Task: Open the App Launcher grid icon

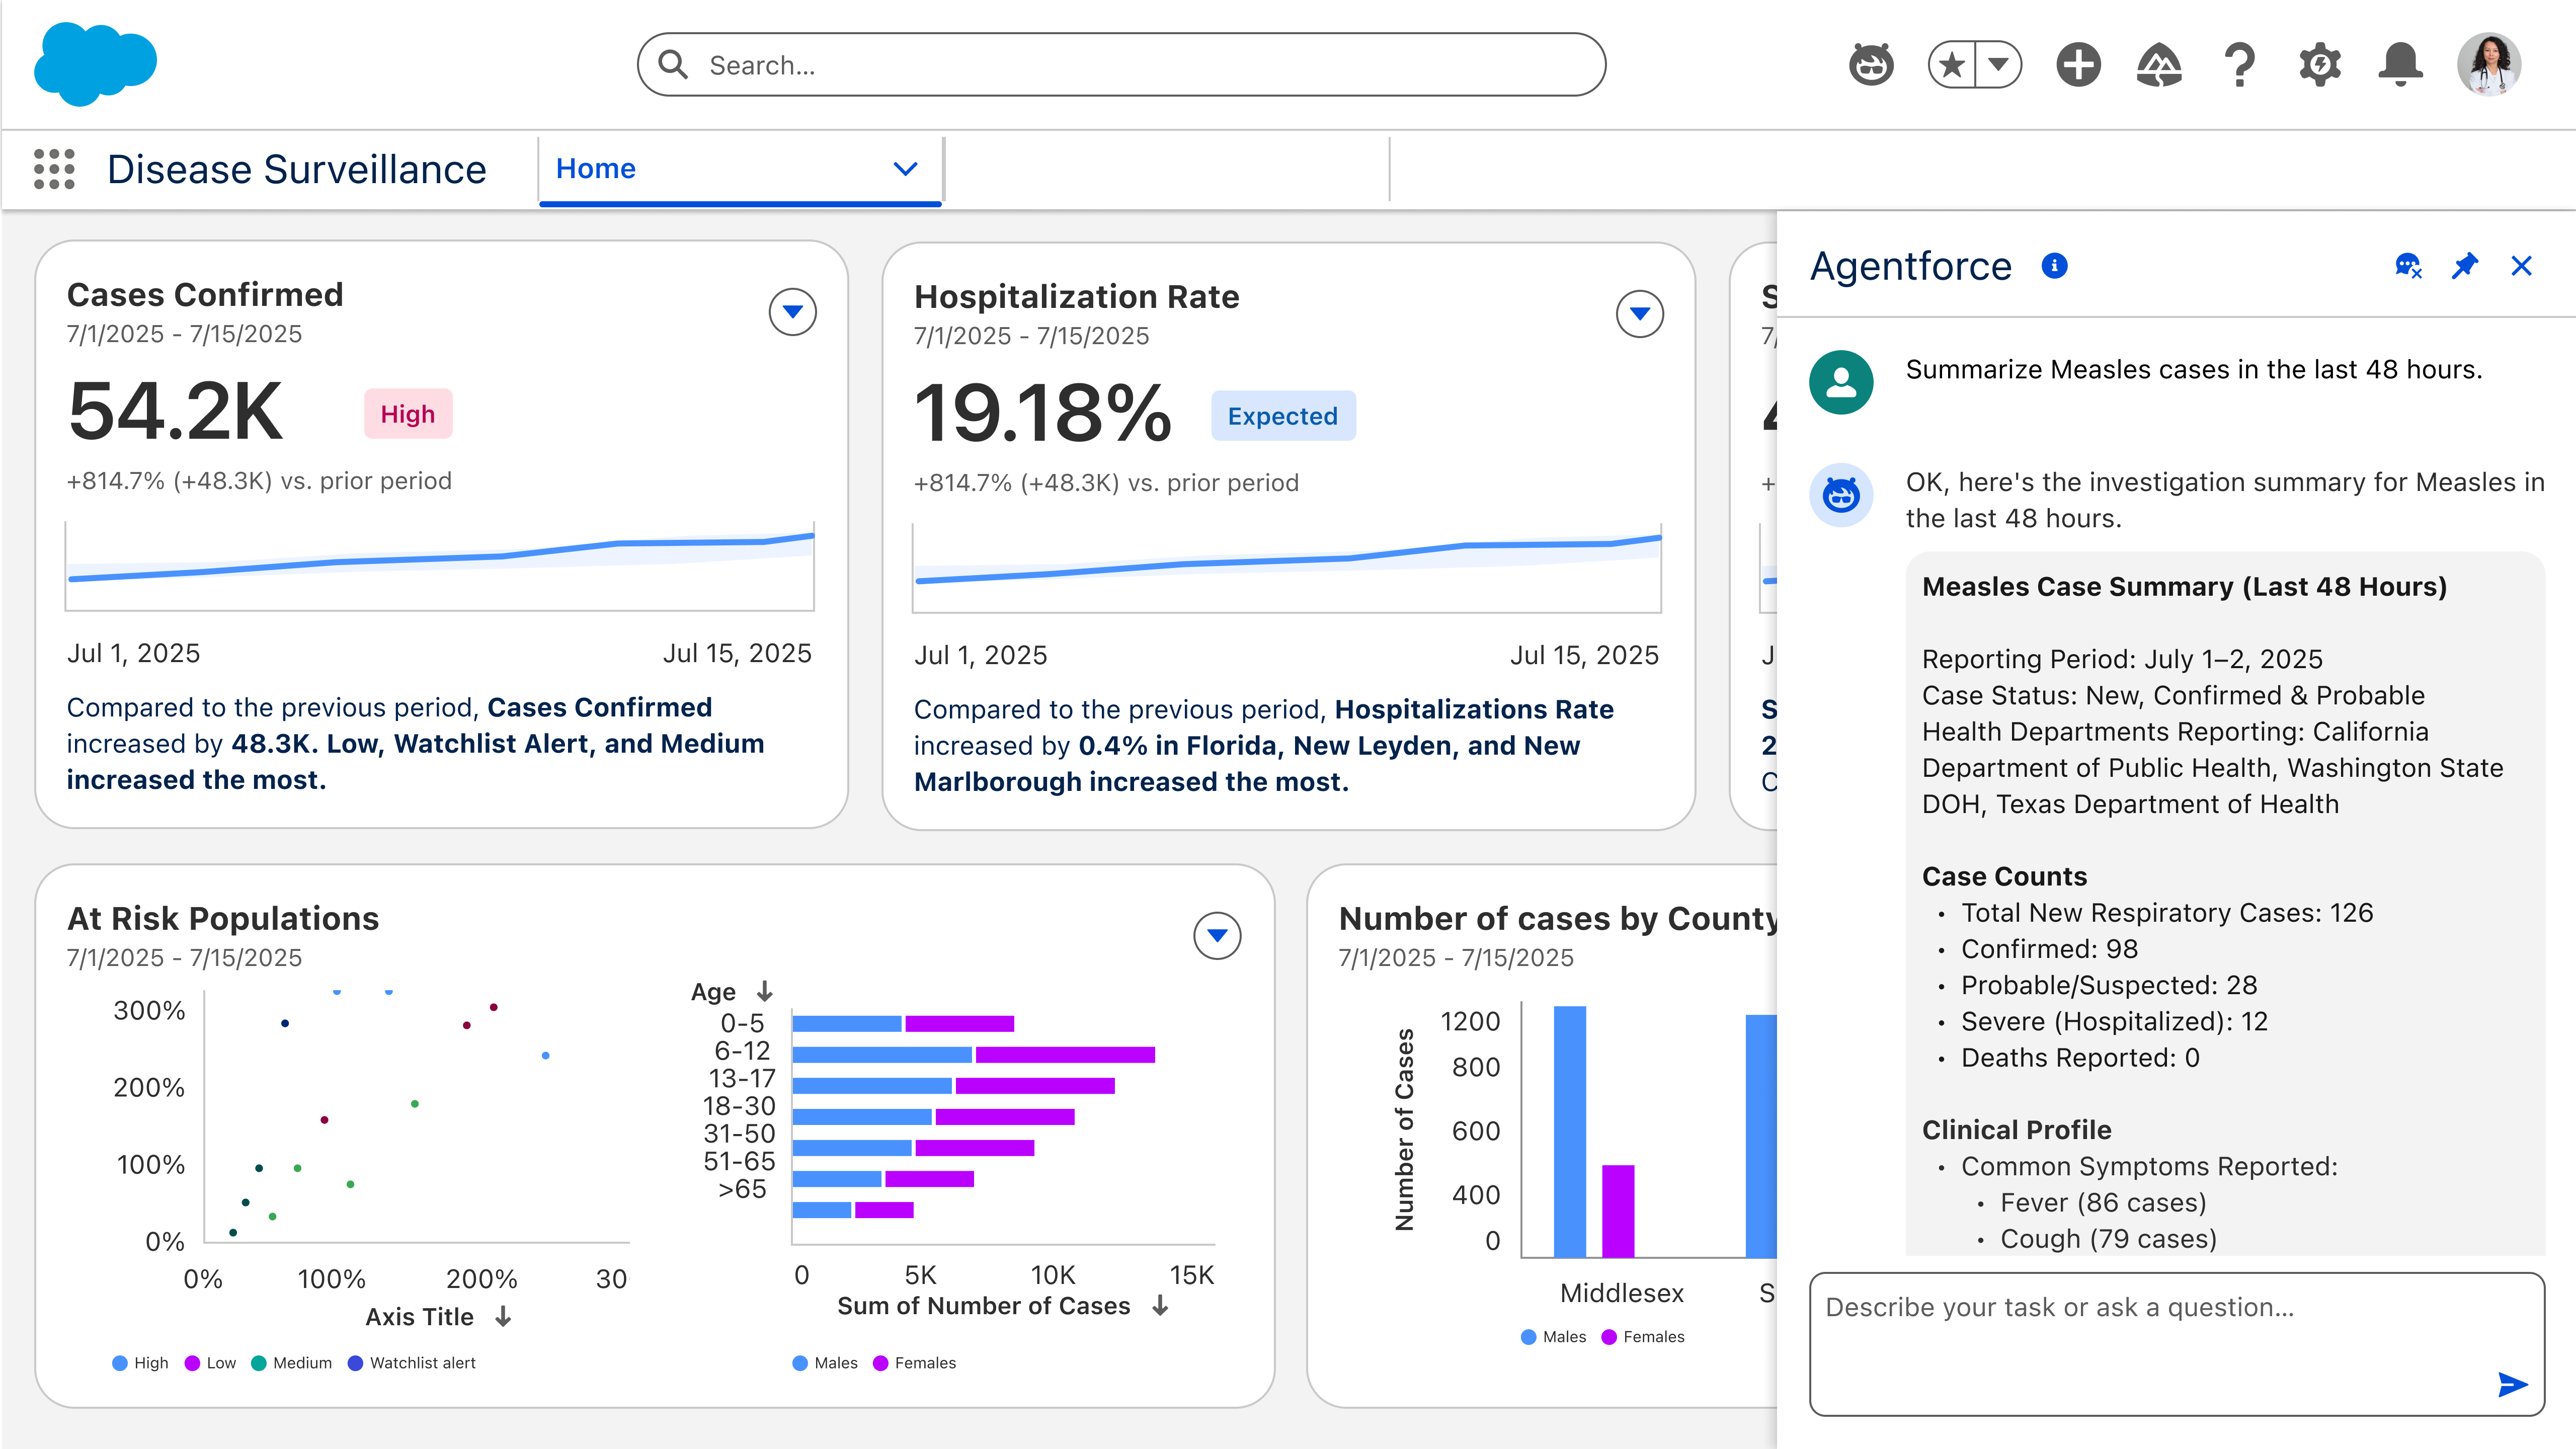Action: 54,169
